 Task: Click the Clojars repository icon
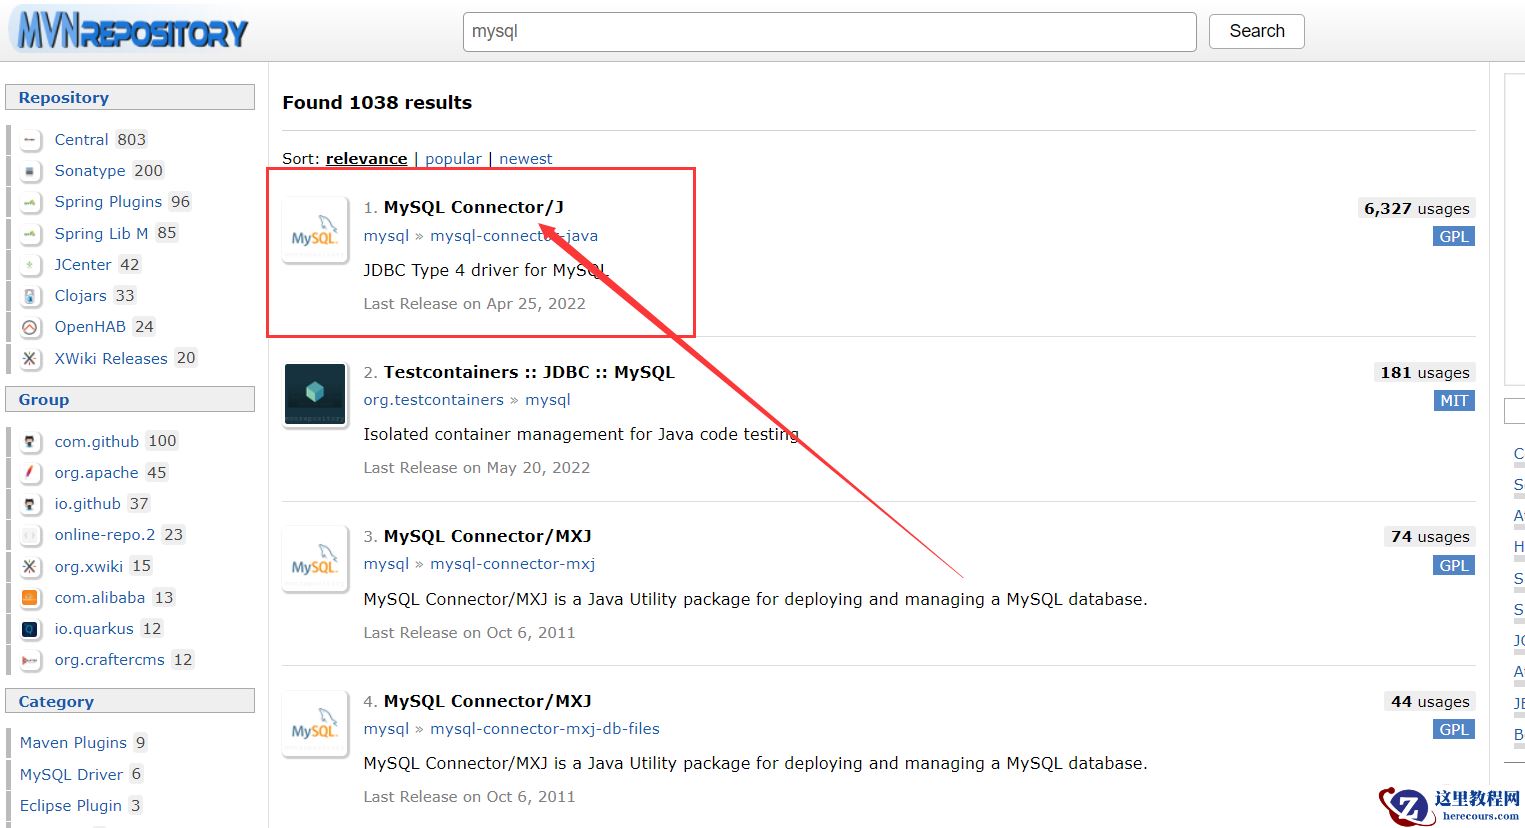[30, 296]
